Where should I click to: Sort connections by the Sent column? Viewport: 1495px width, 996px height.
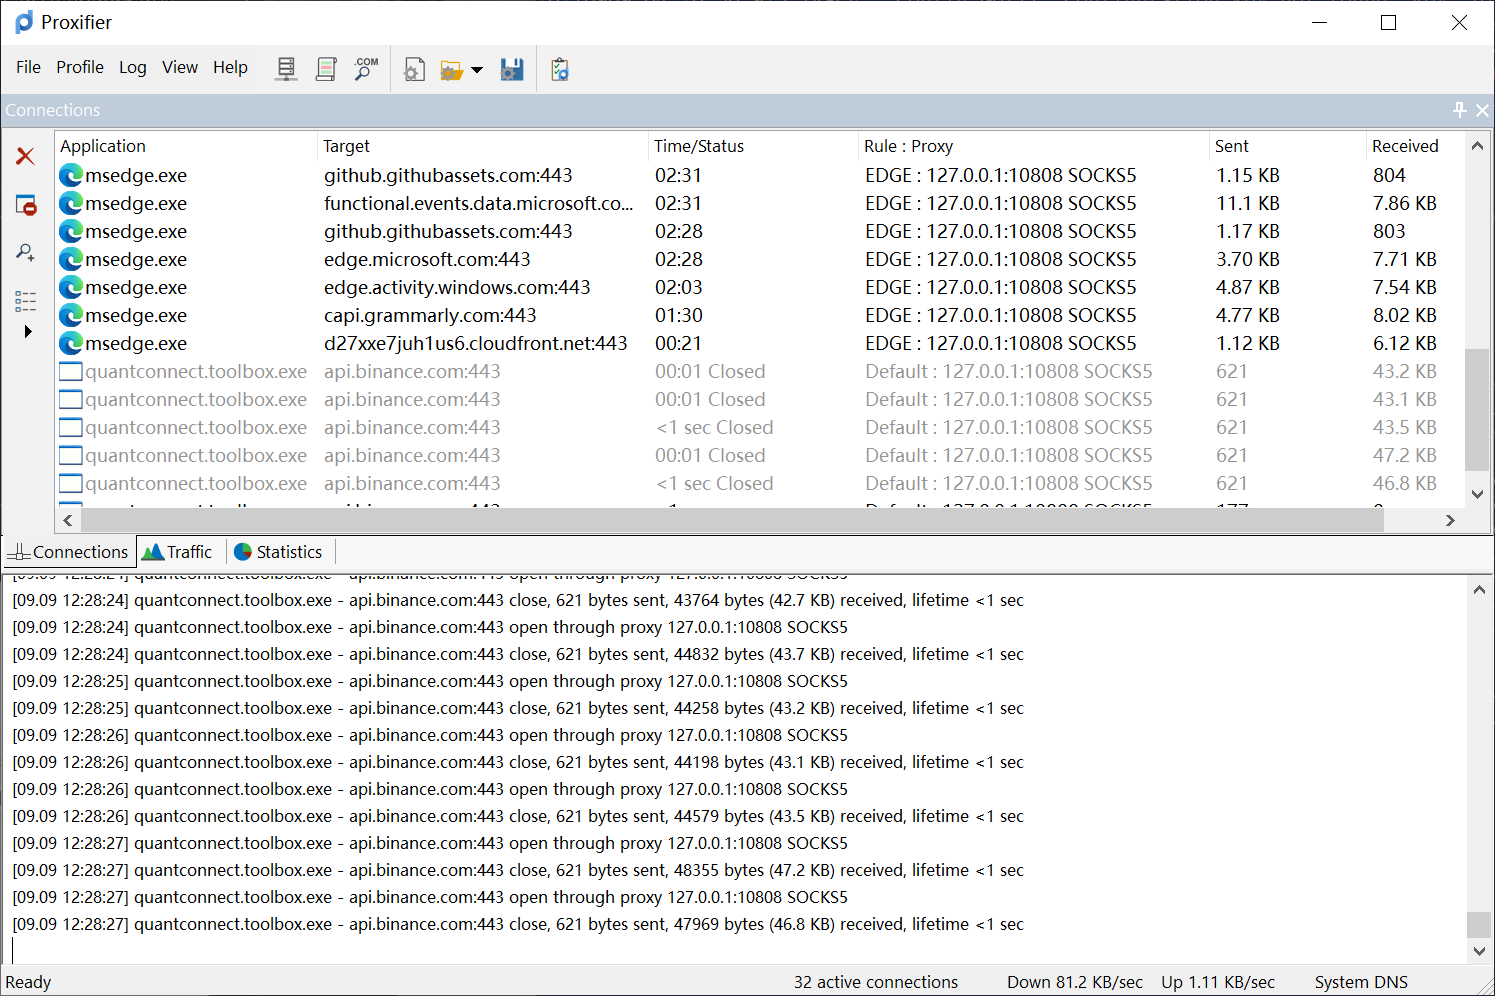[1232, 146]
